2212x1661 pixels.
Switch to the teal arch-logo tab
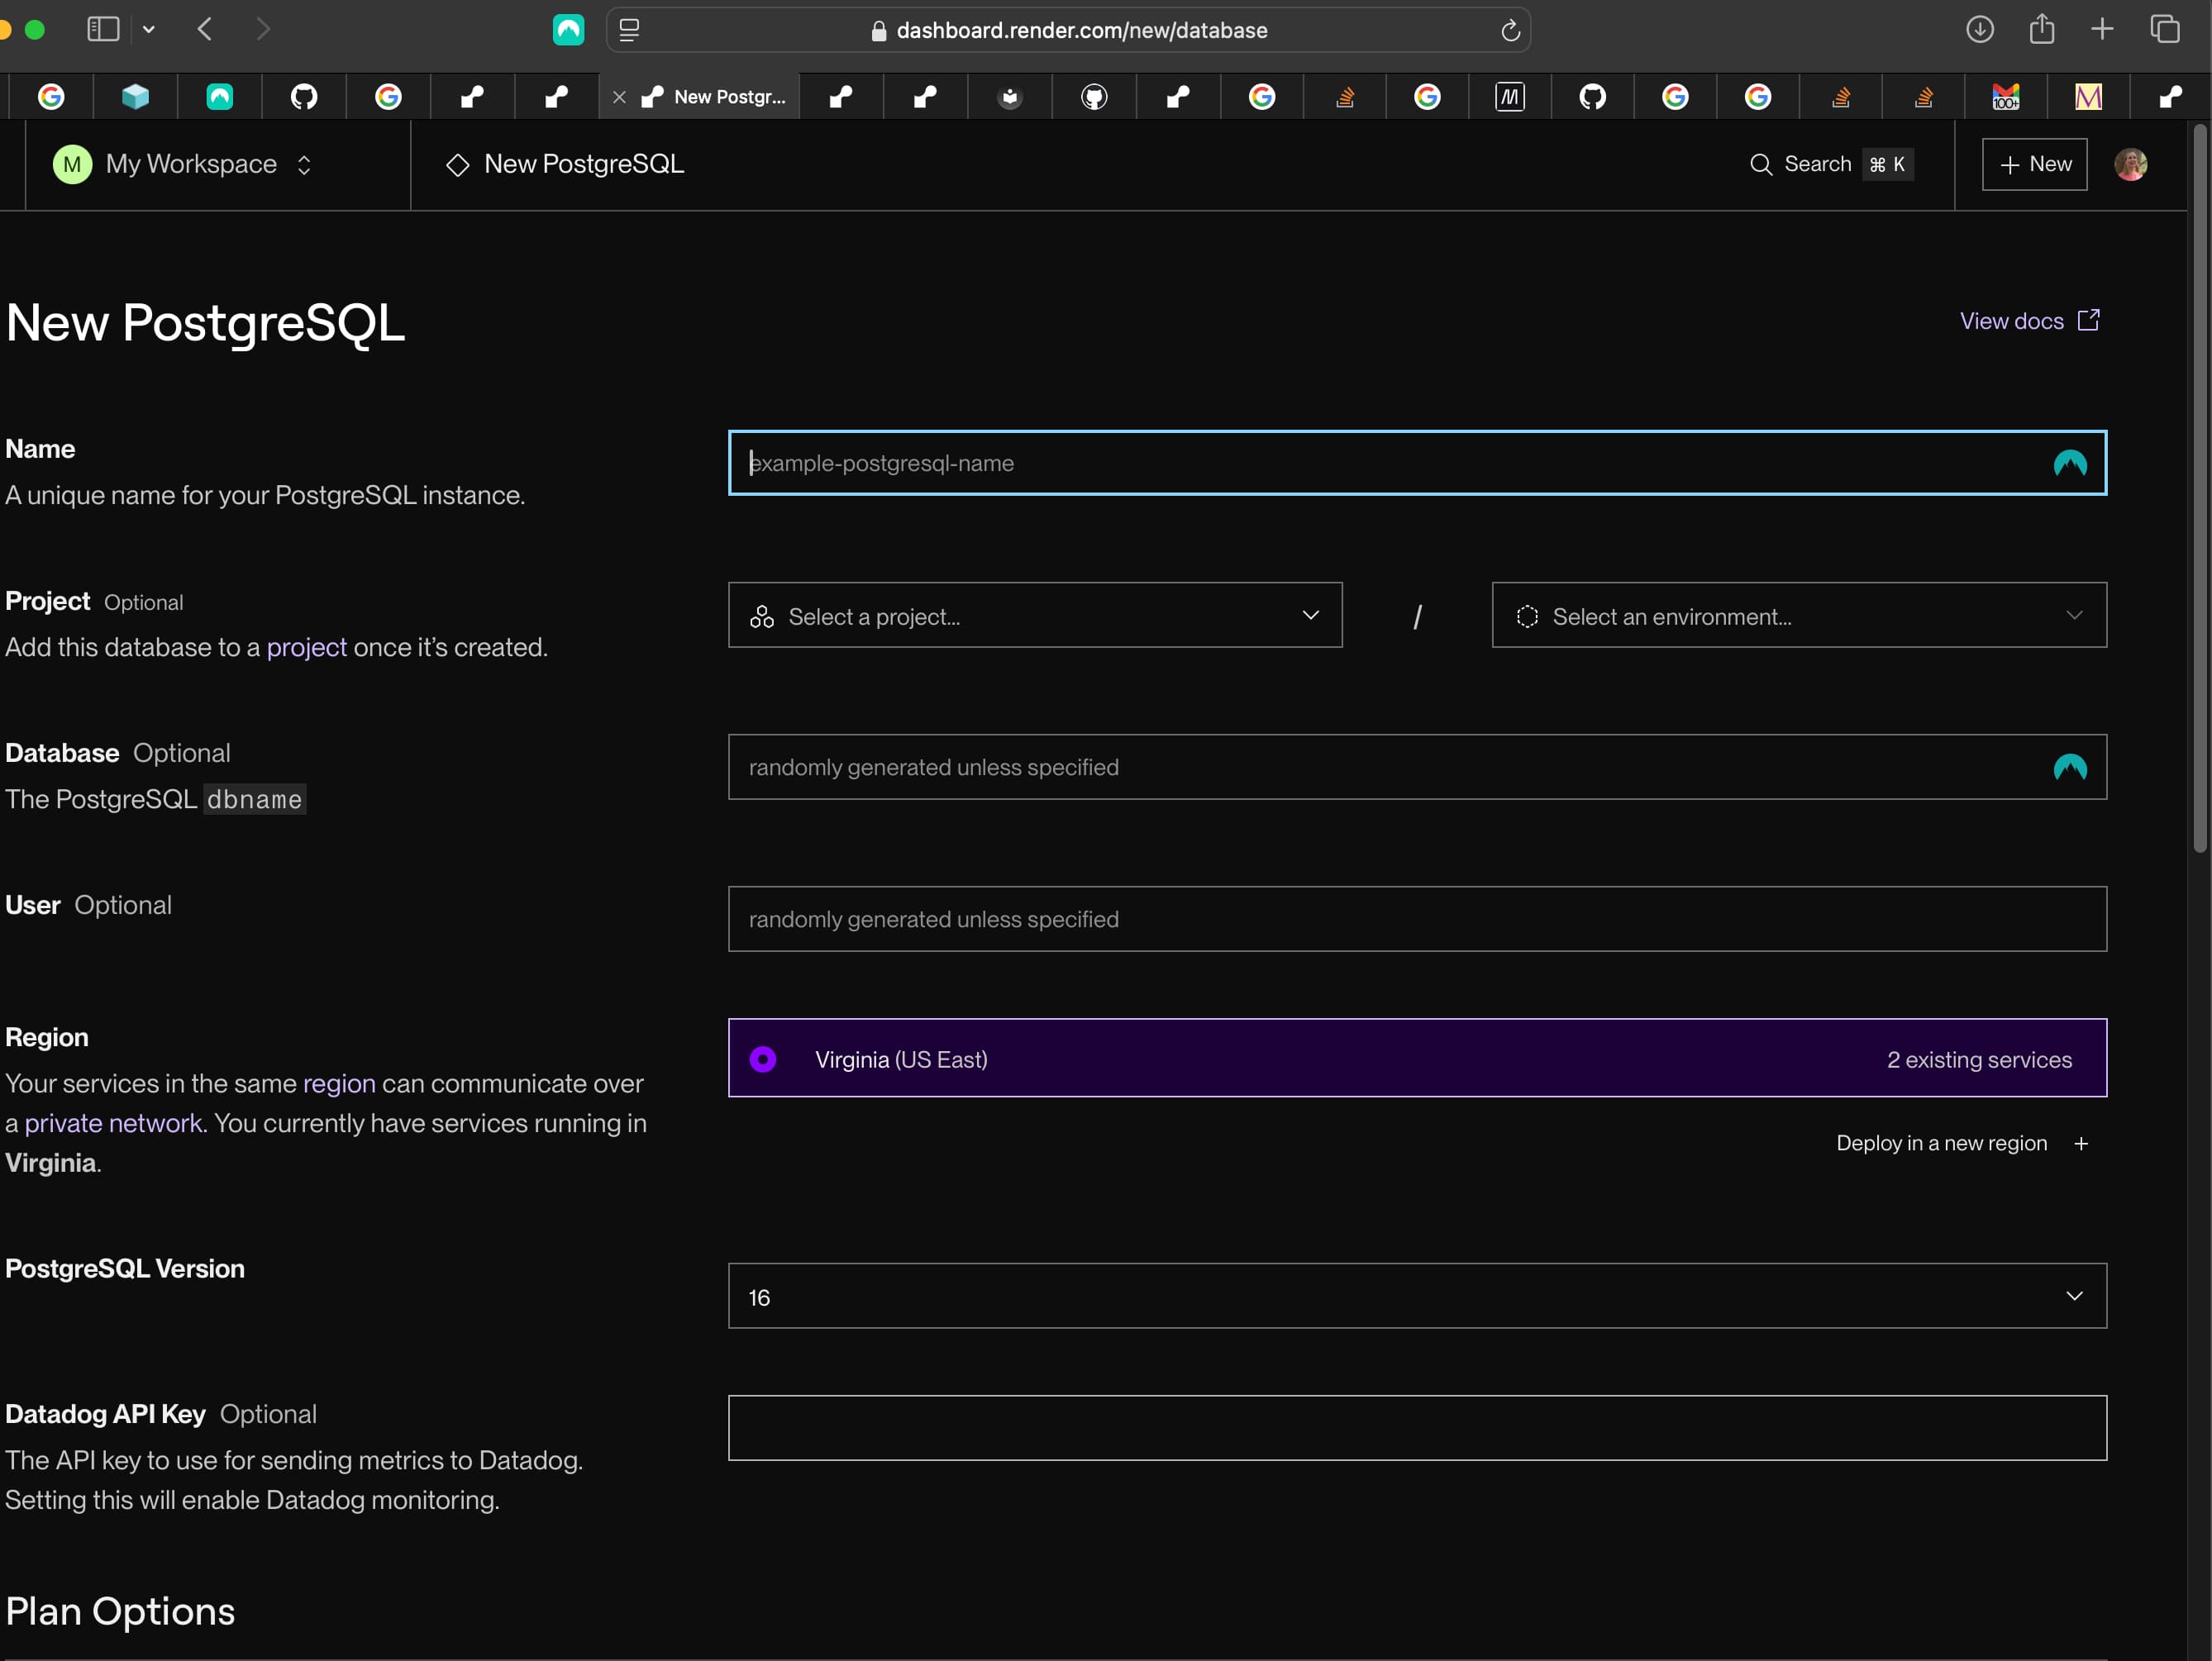pyautogui.click(x=220, y=97)
